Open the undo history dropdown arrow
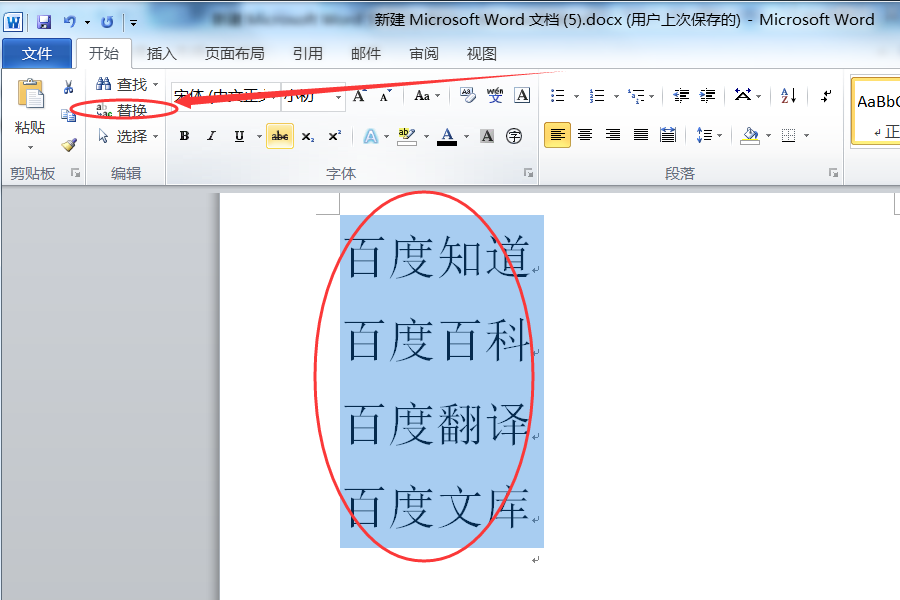The width and height of the screenshot is (900, 600). (x=87, y=22)
